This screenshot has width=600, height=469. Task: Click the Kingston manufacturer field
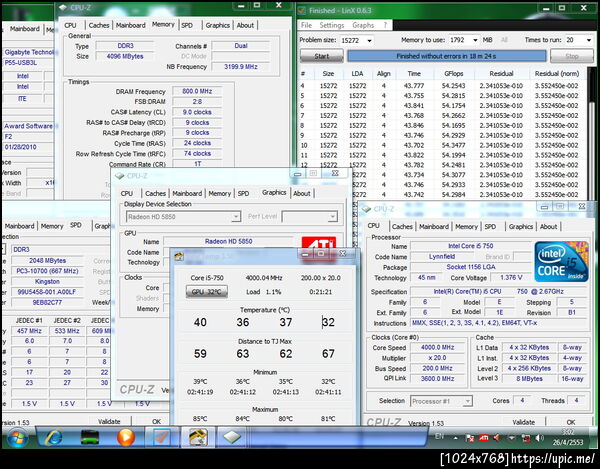[47, 281]
